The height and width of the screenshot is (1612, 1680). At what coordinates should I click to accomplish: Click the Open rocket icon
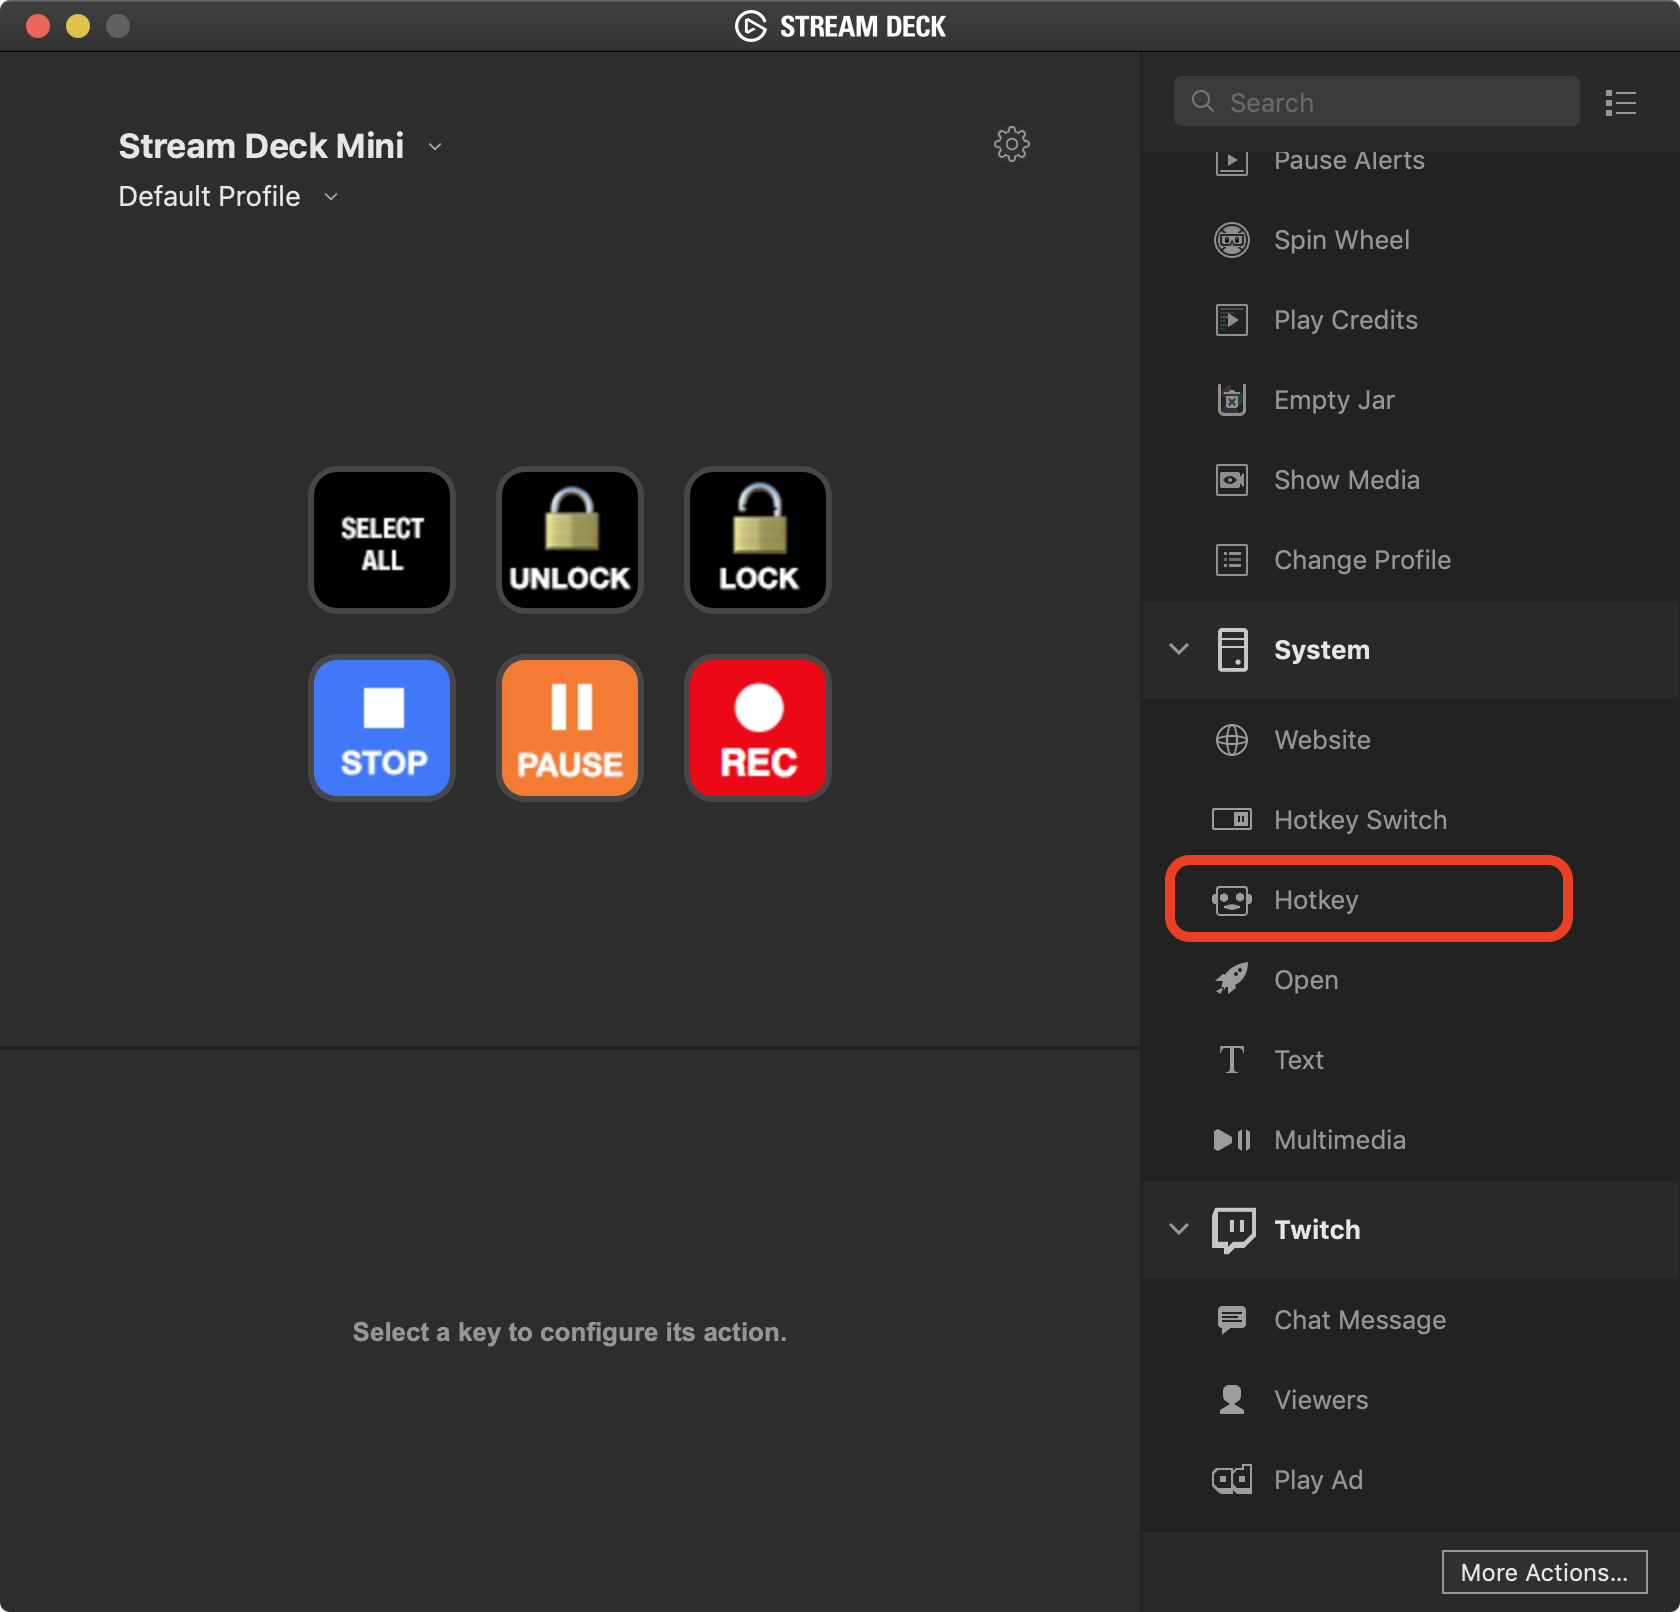click(x=1232, y=978)
